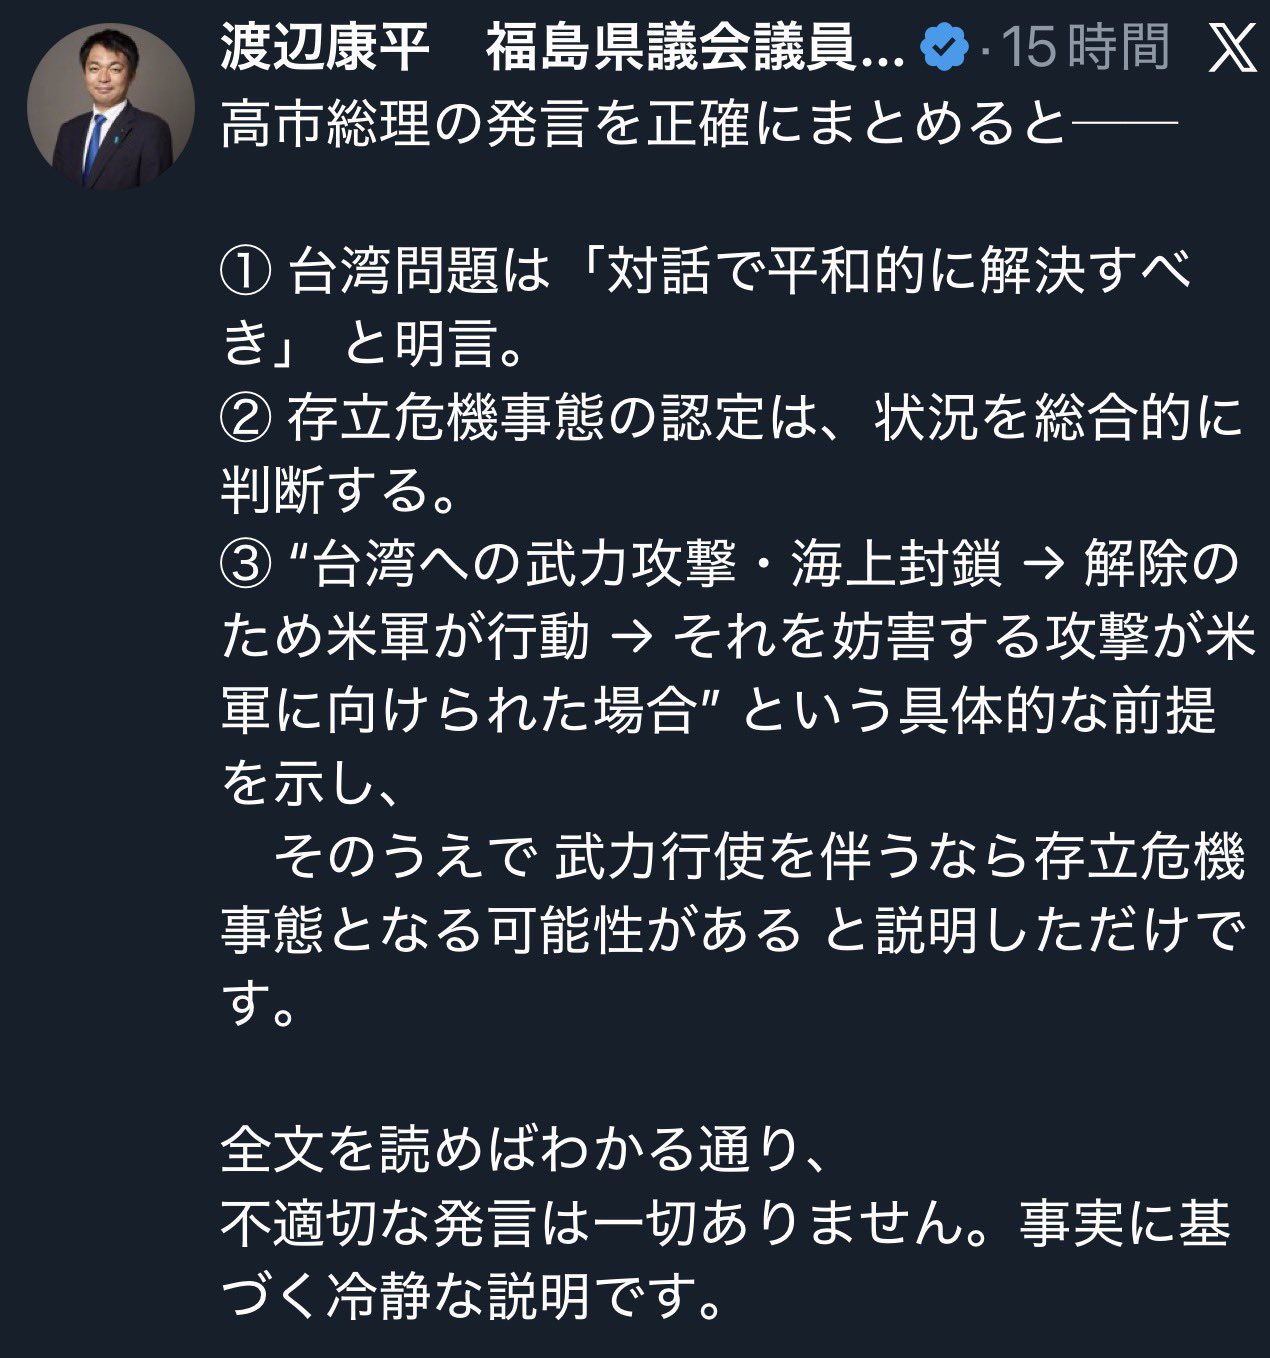Click the X logo icon
Viewport: 1270px width, 1358px height.
point(1231,48)
